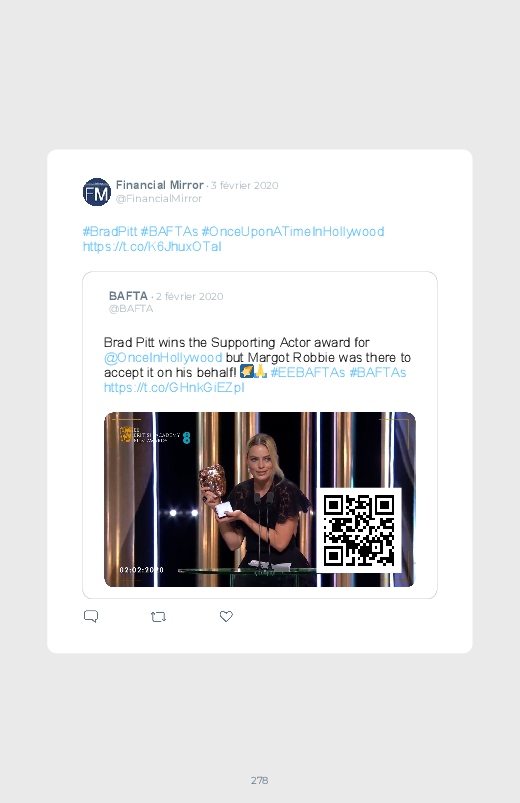Click the QR code on video

pos(359,531)
